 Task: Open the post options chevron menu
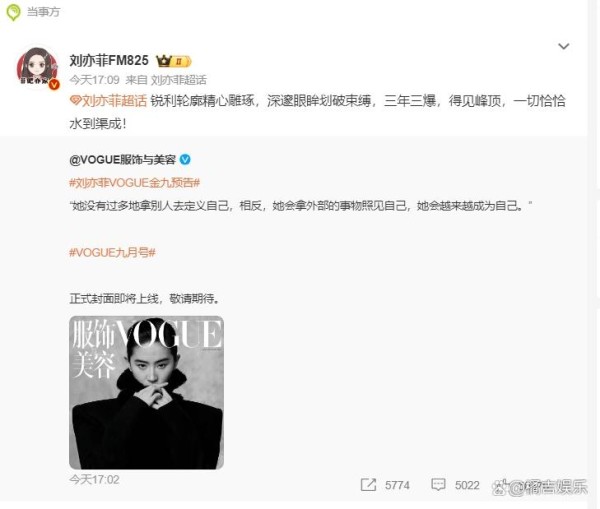coord(564,46)
